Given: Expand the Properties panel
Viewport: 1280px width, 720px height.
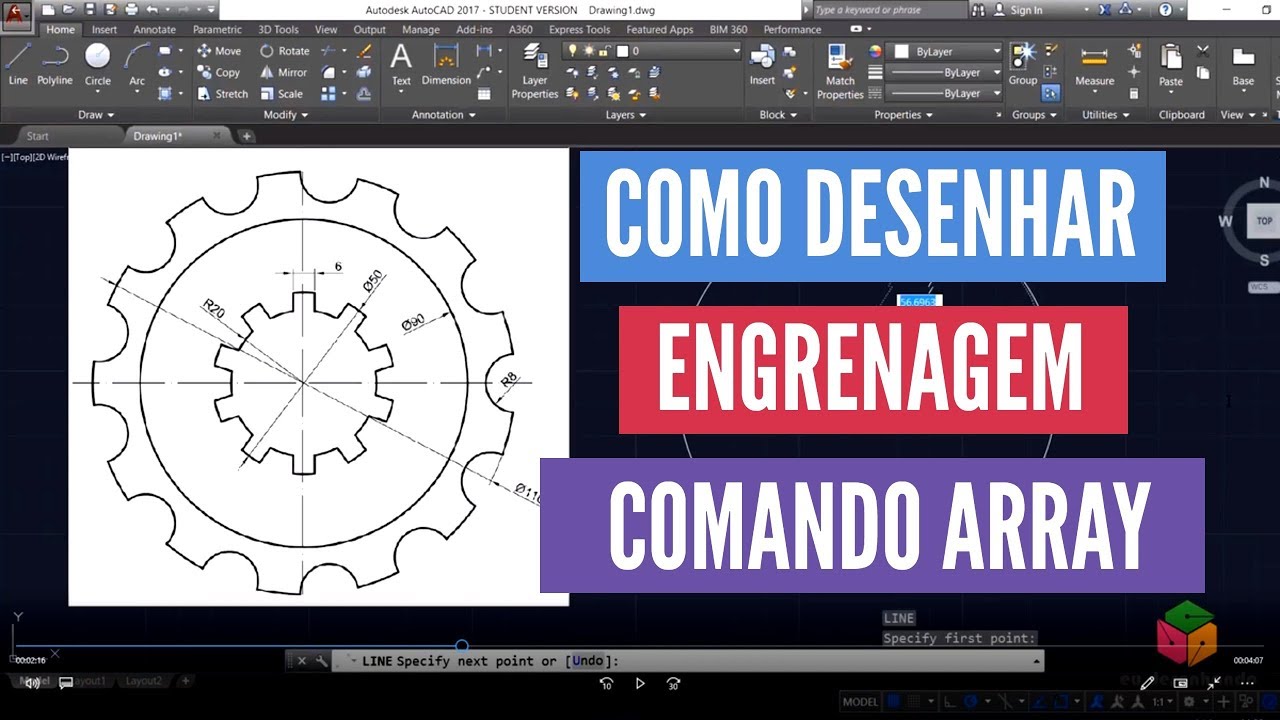Looking at the screenshot, I should click(x=903, y=115).
